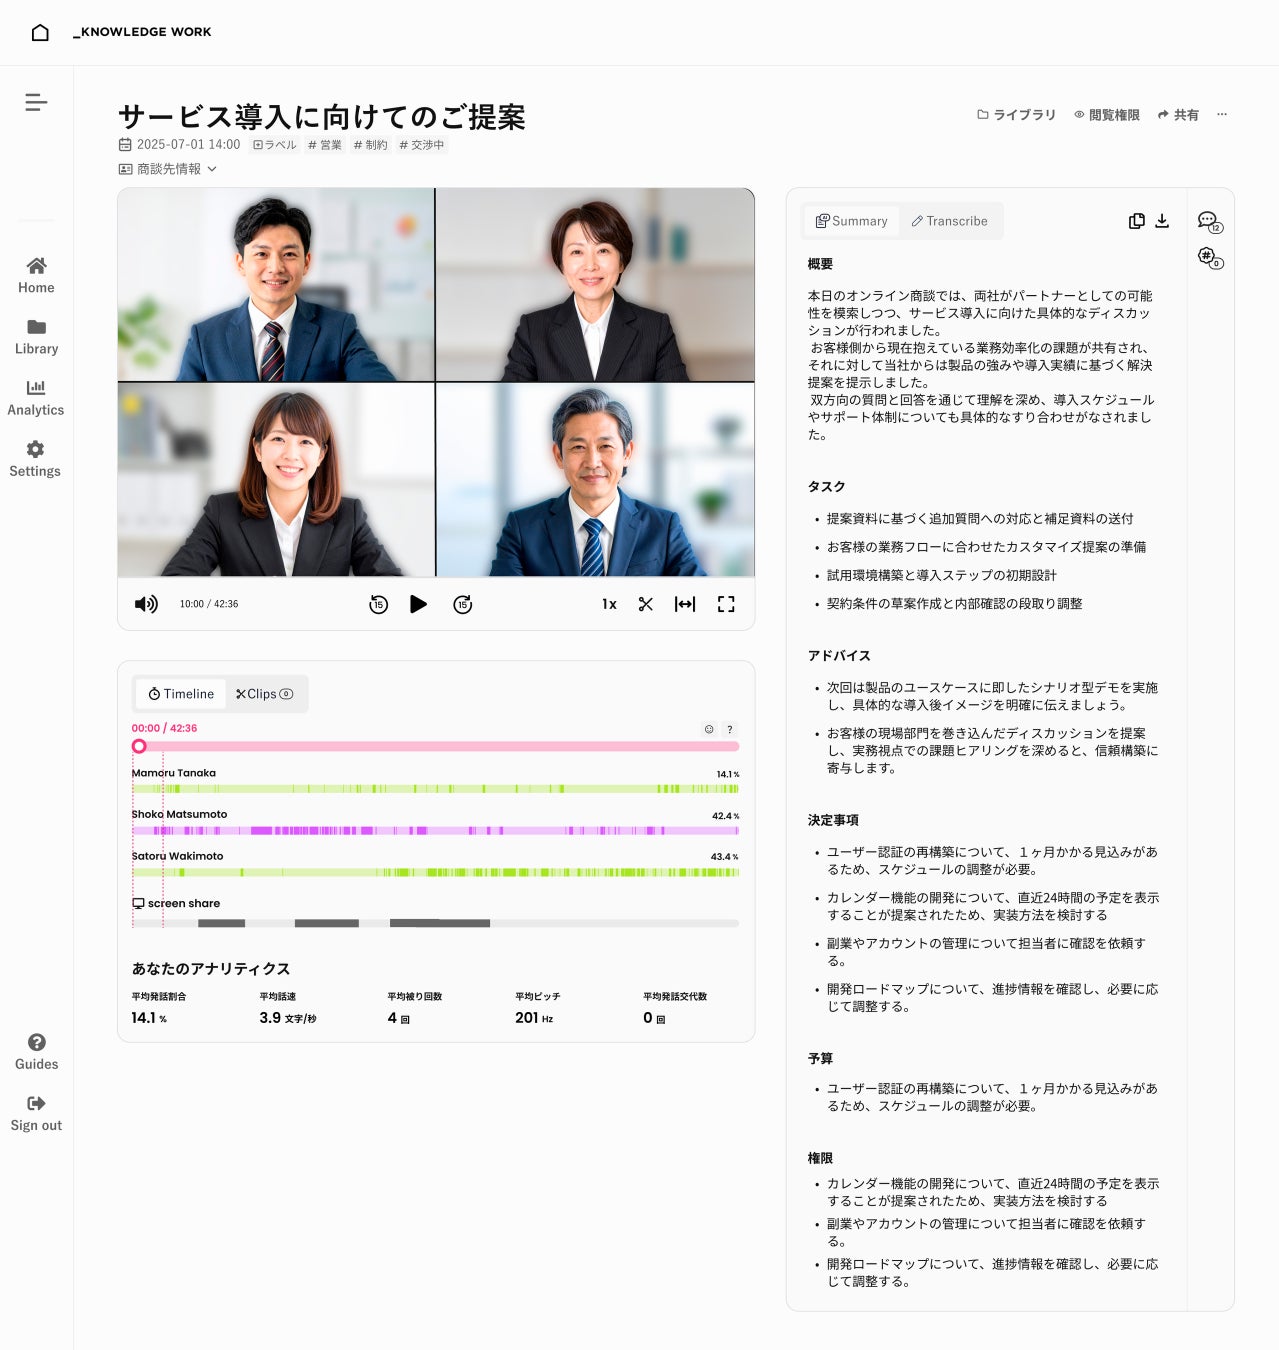Change playback speed 1x
Screen dimensions: 1279x1350
click(609, 604)
